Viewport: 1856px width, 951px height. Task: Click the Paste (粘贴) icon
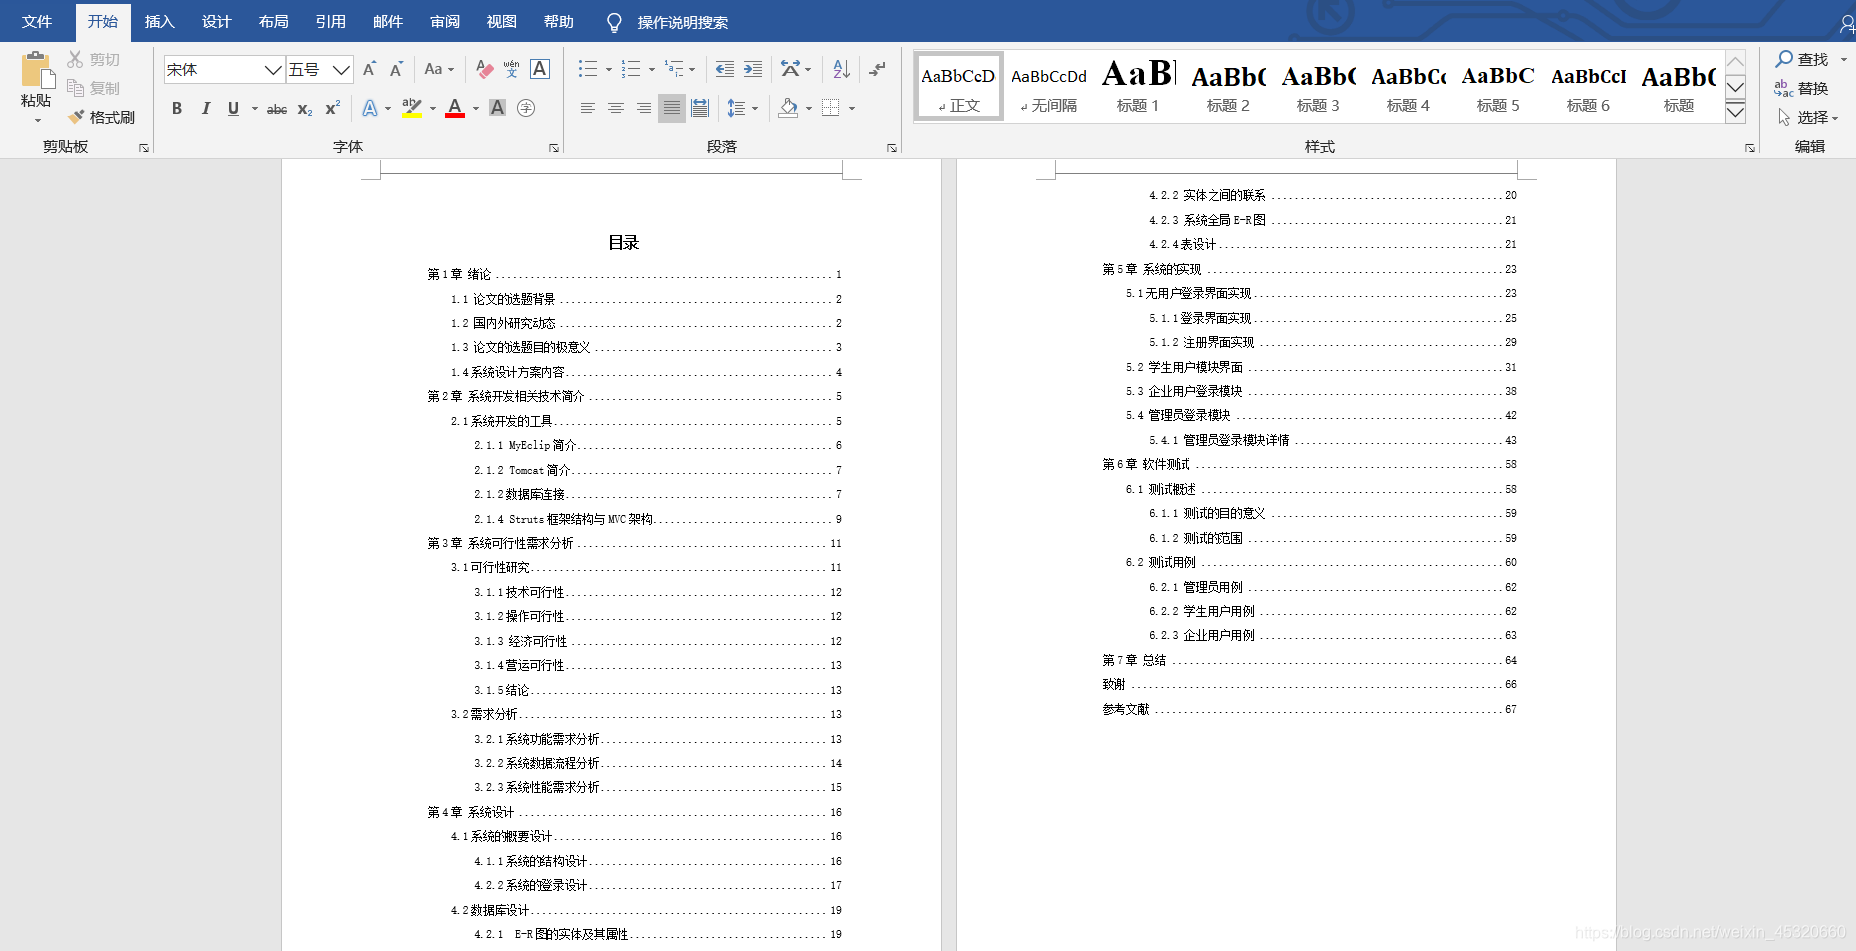coord(37,70)
